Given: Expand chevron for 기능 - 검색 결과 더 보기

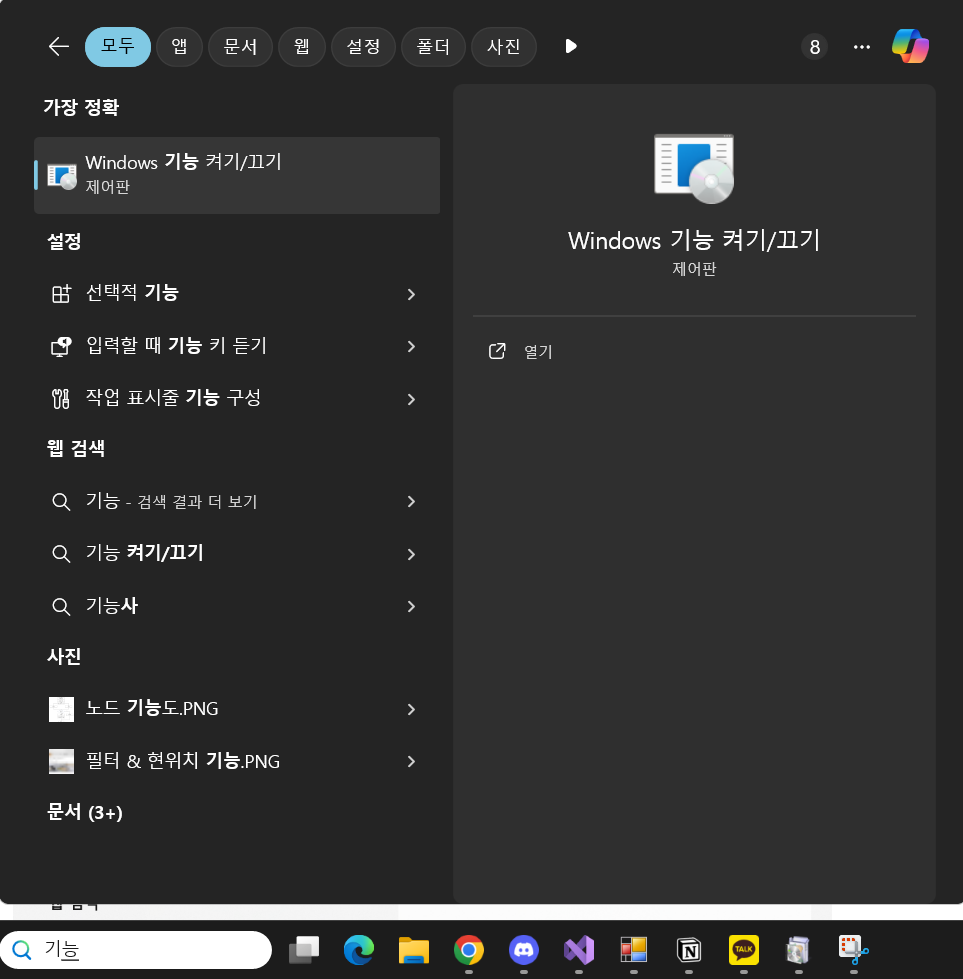Looking at the screenshot, I should (411, 501).
